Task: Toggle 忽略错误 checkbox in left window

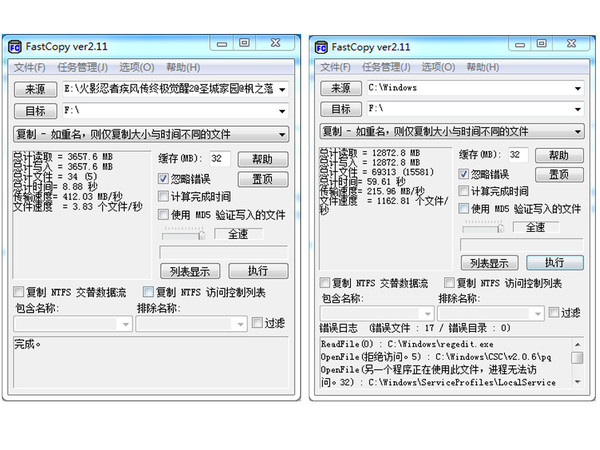Action: click(163, 179)
